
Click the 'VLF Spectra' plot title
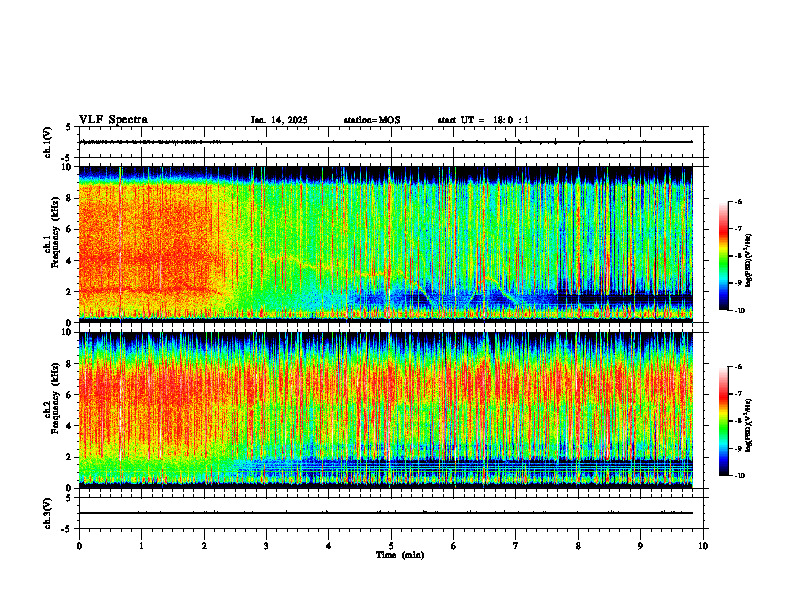pos(113,120)
